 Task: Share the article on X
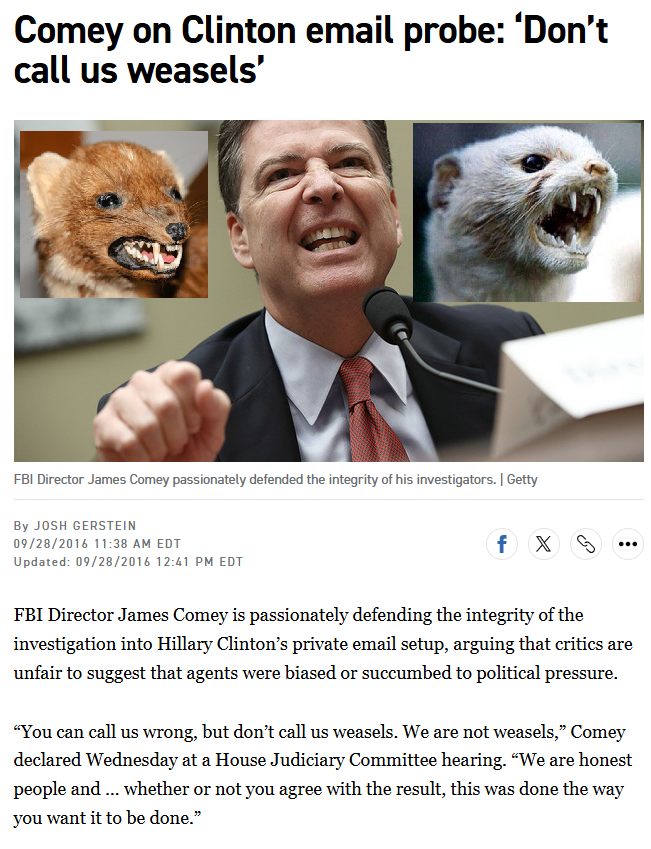pos(544,543)
